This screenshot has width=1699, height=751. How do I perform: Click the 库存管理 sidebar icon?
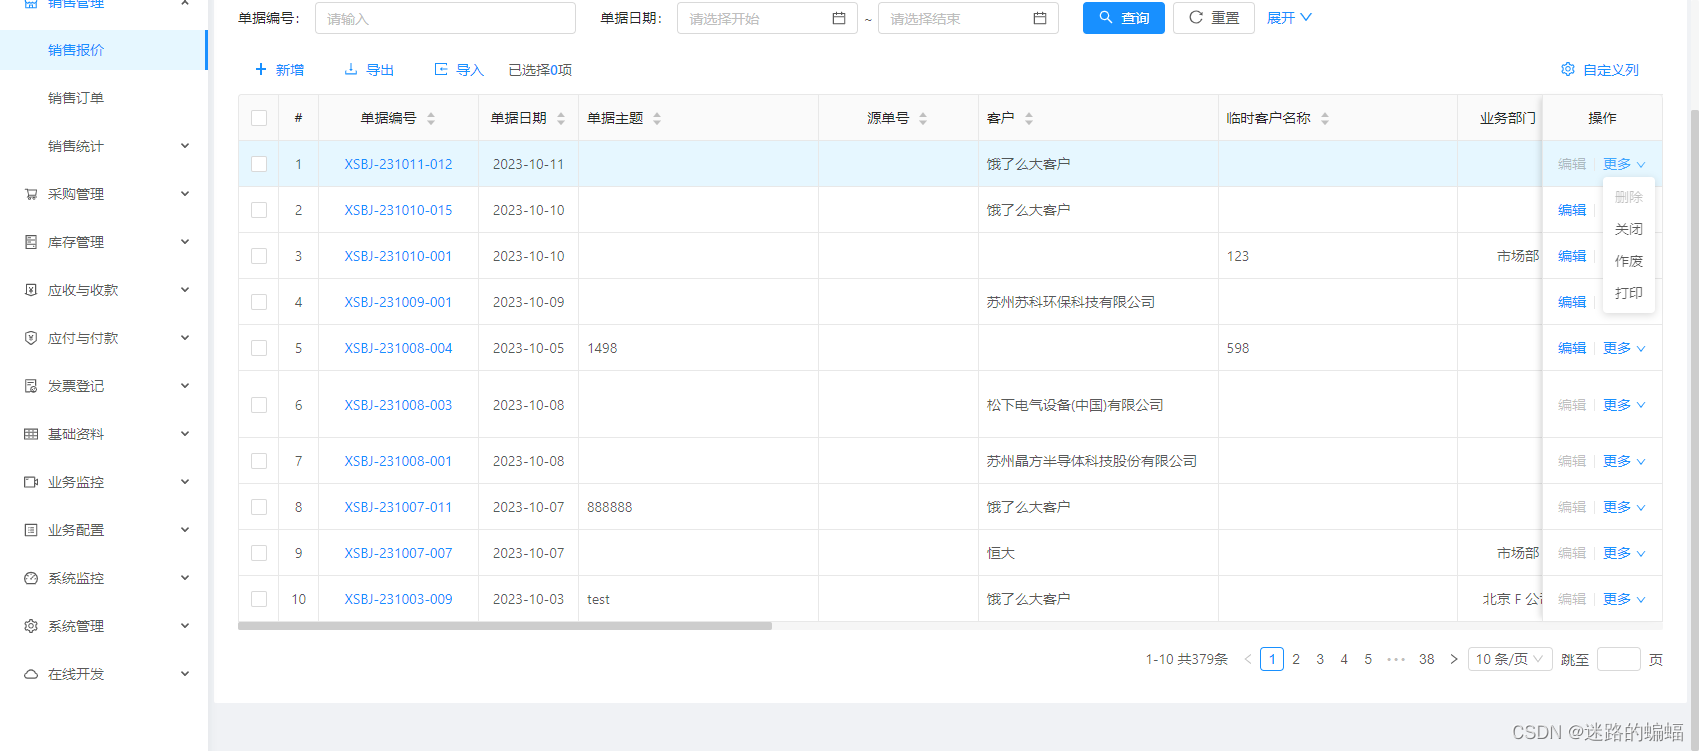coord(31,242)
